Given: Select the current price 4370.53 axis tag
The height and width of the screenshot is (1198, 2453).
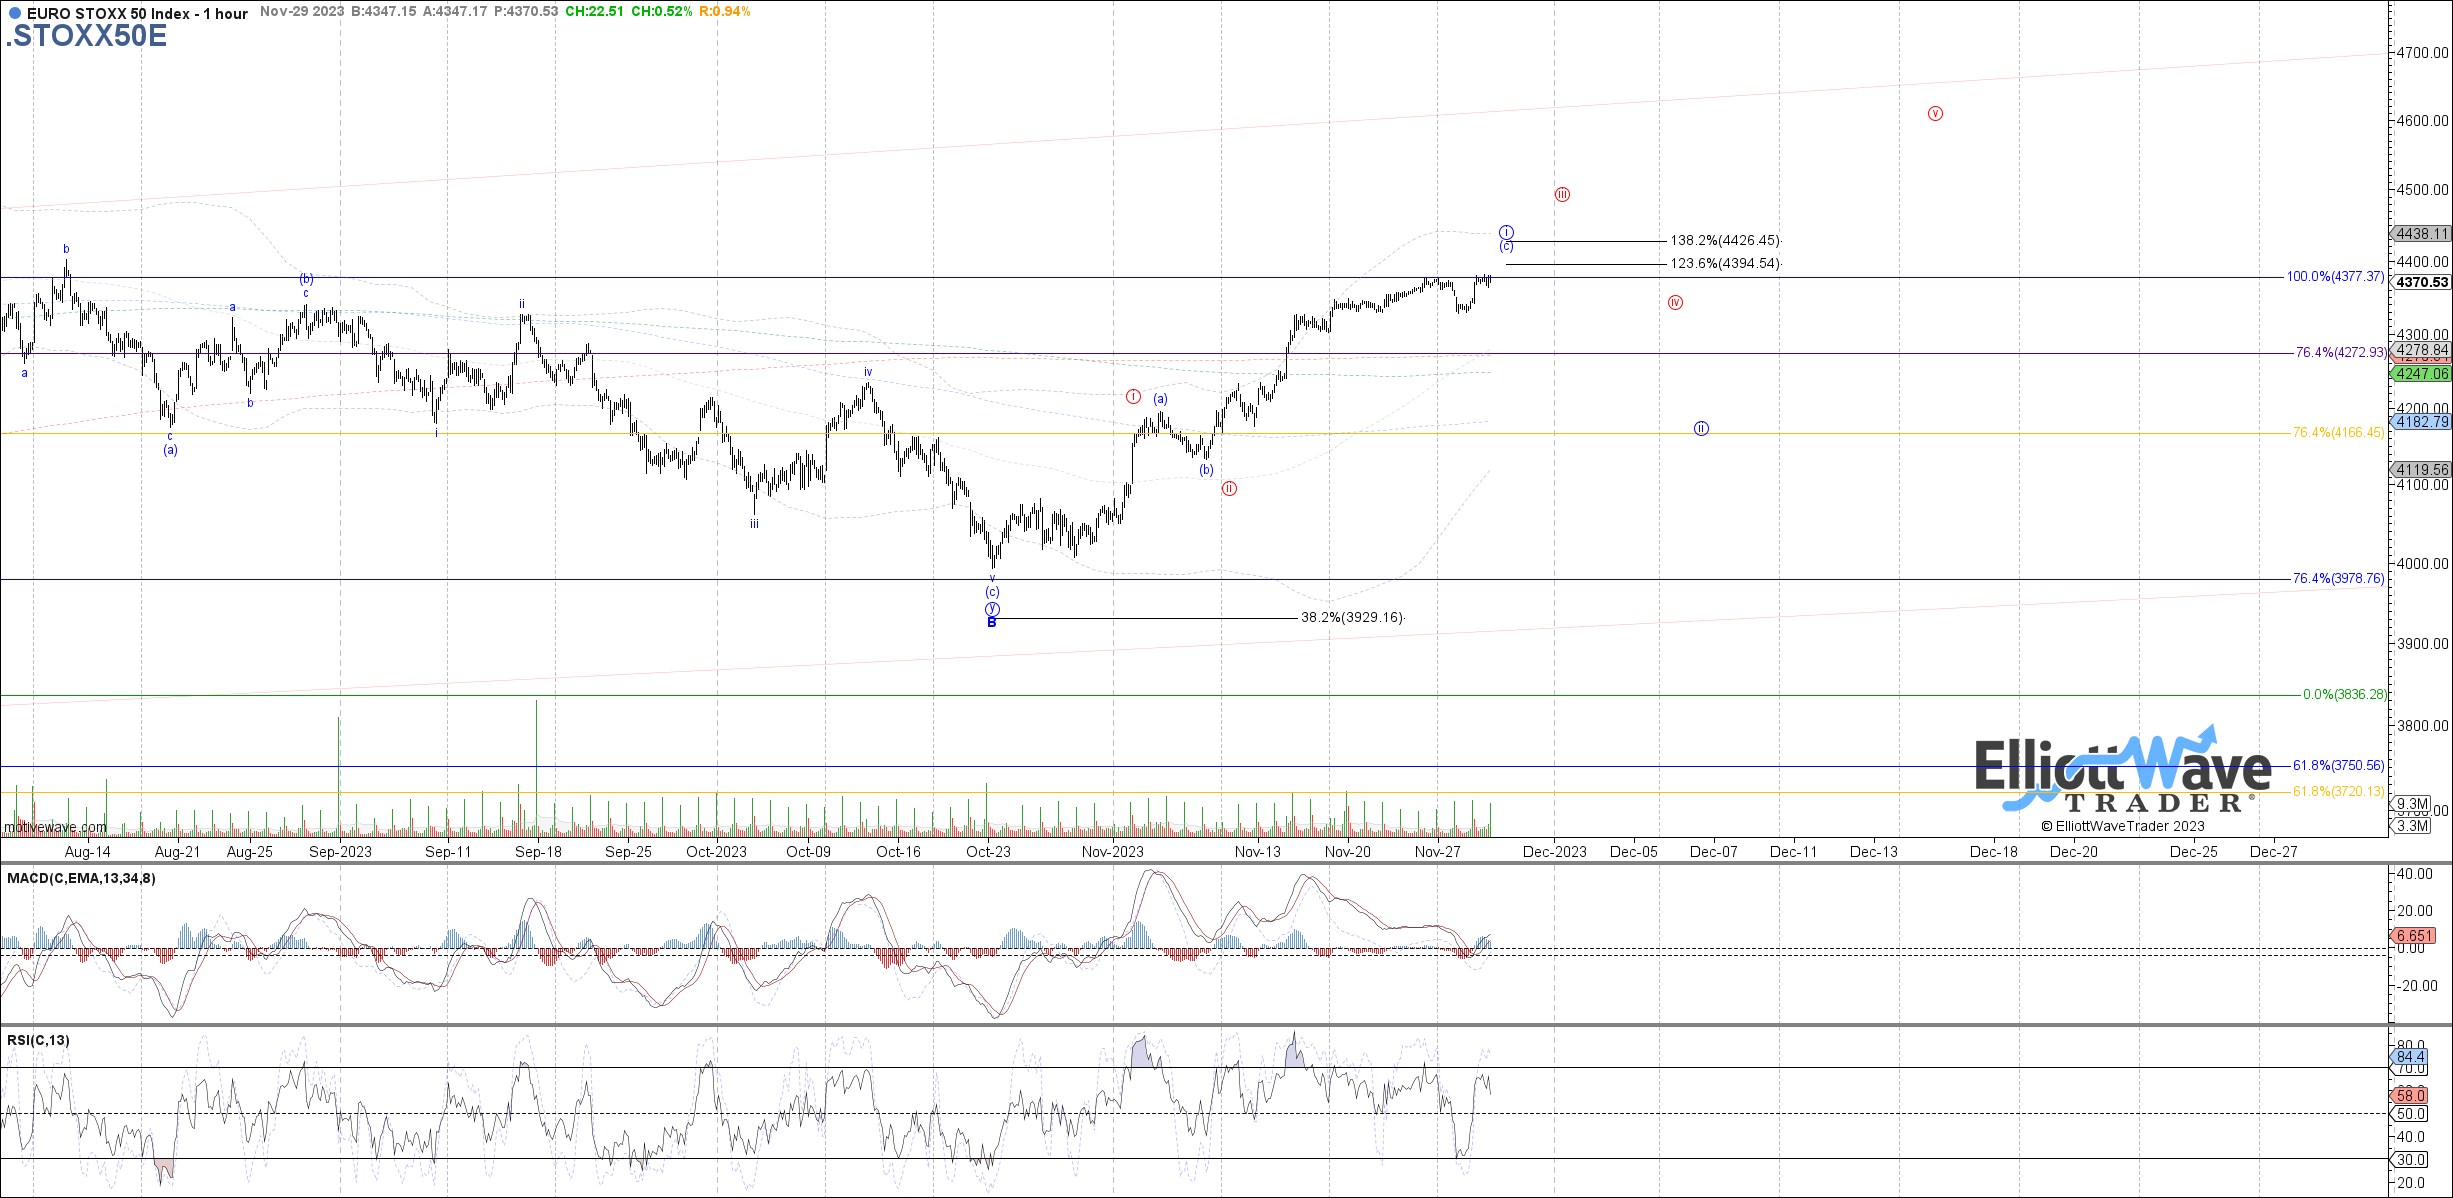Looking at the screenshot, I should 2422,283.
